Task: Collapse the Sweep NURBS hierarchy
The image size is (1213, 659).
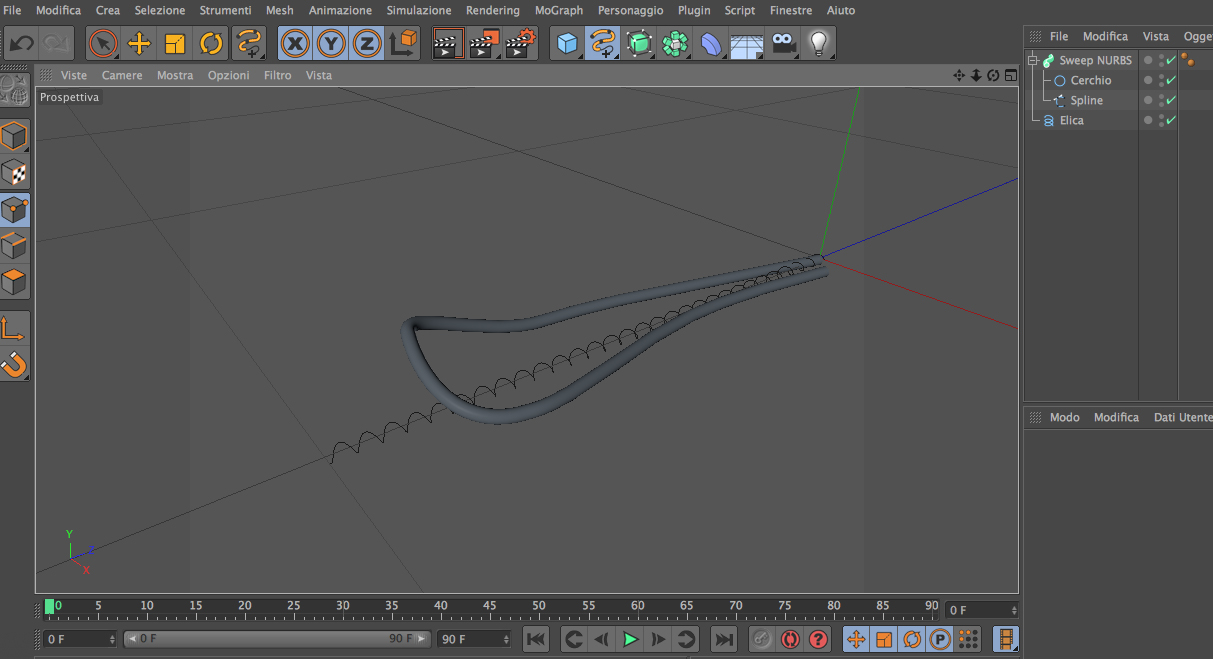Action: (1033, 60)
